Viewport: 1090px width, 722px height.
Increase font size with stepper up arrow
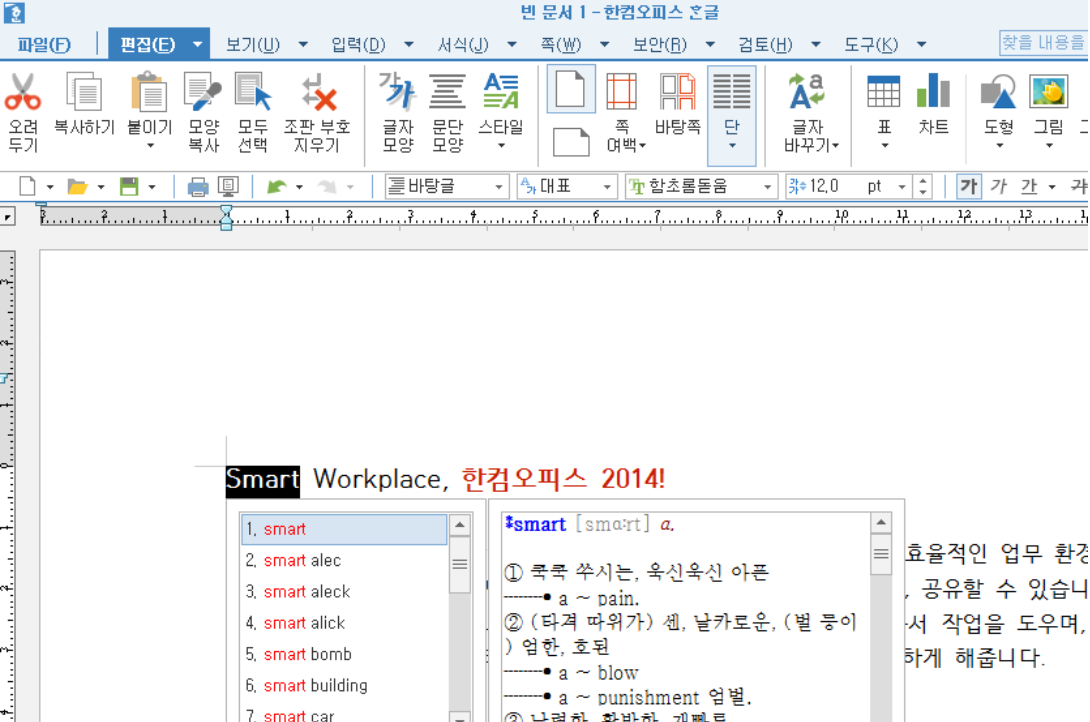(923, 181)
